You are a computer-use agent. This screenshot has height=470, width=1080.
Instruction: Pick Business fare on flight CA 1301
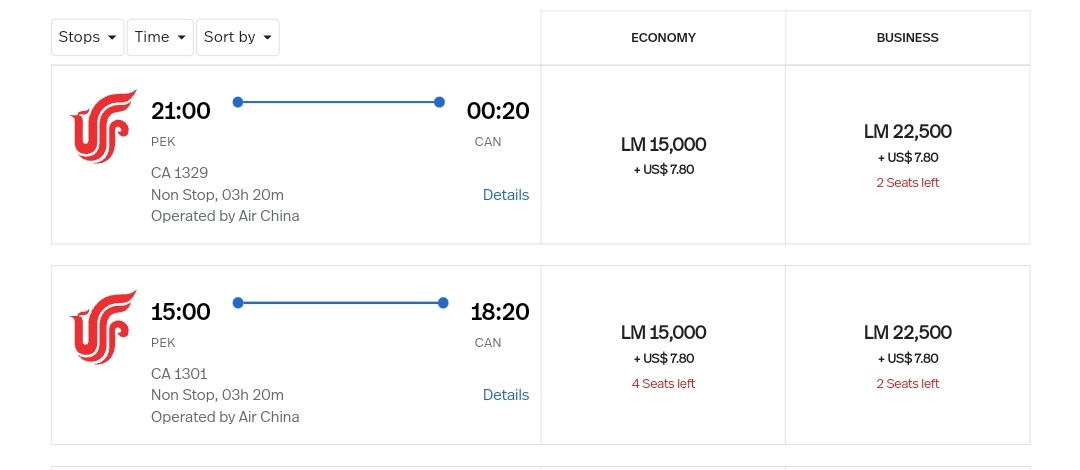pos(907,355)
